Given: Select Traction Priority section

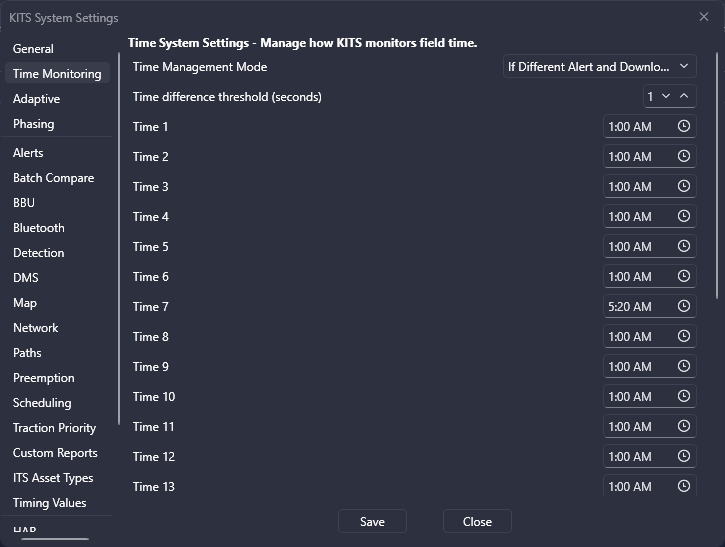Looking at the screenshot, I should click(x=55, y=427).
